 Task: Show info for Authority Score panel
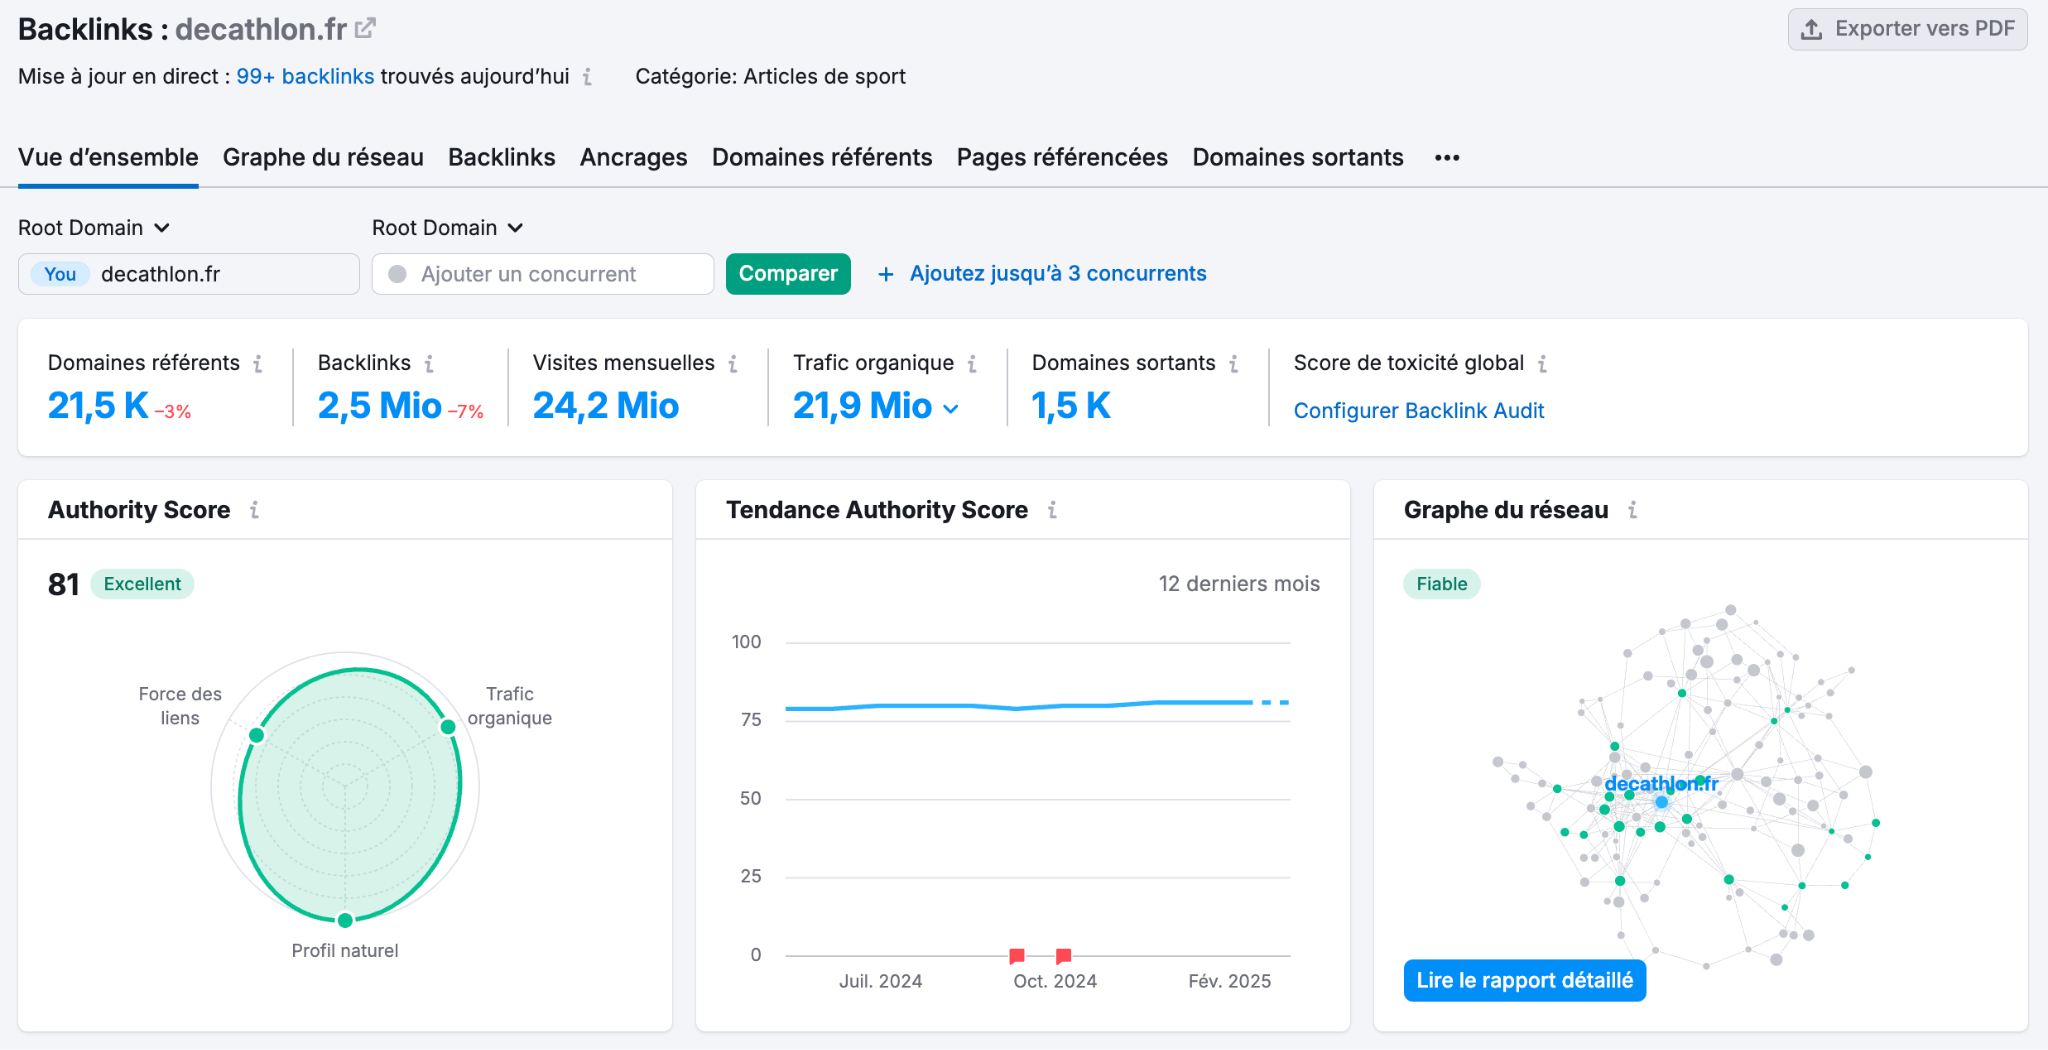point(254,510)
